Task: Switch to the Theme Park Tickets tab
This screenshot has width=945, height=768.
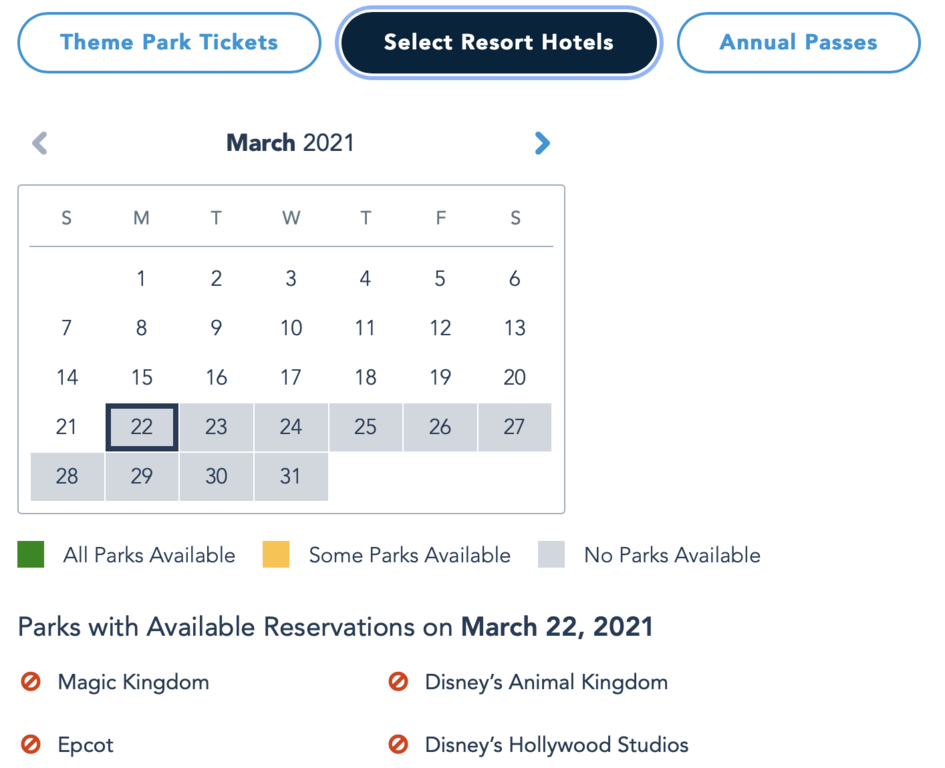Action: coord(169,42)
